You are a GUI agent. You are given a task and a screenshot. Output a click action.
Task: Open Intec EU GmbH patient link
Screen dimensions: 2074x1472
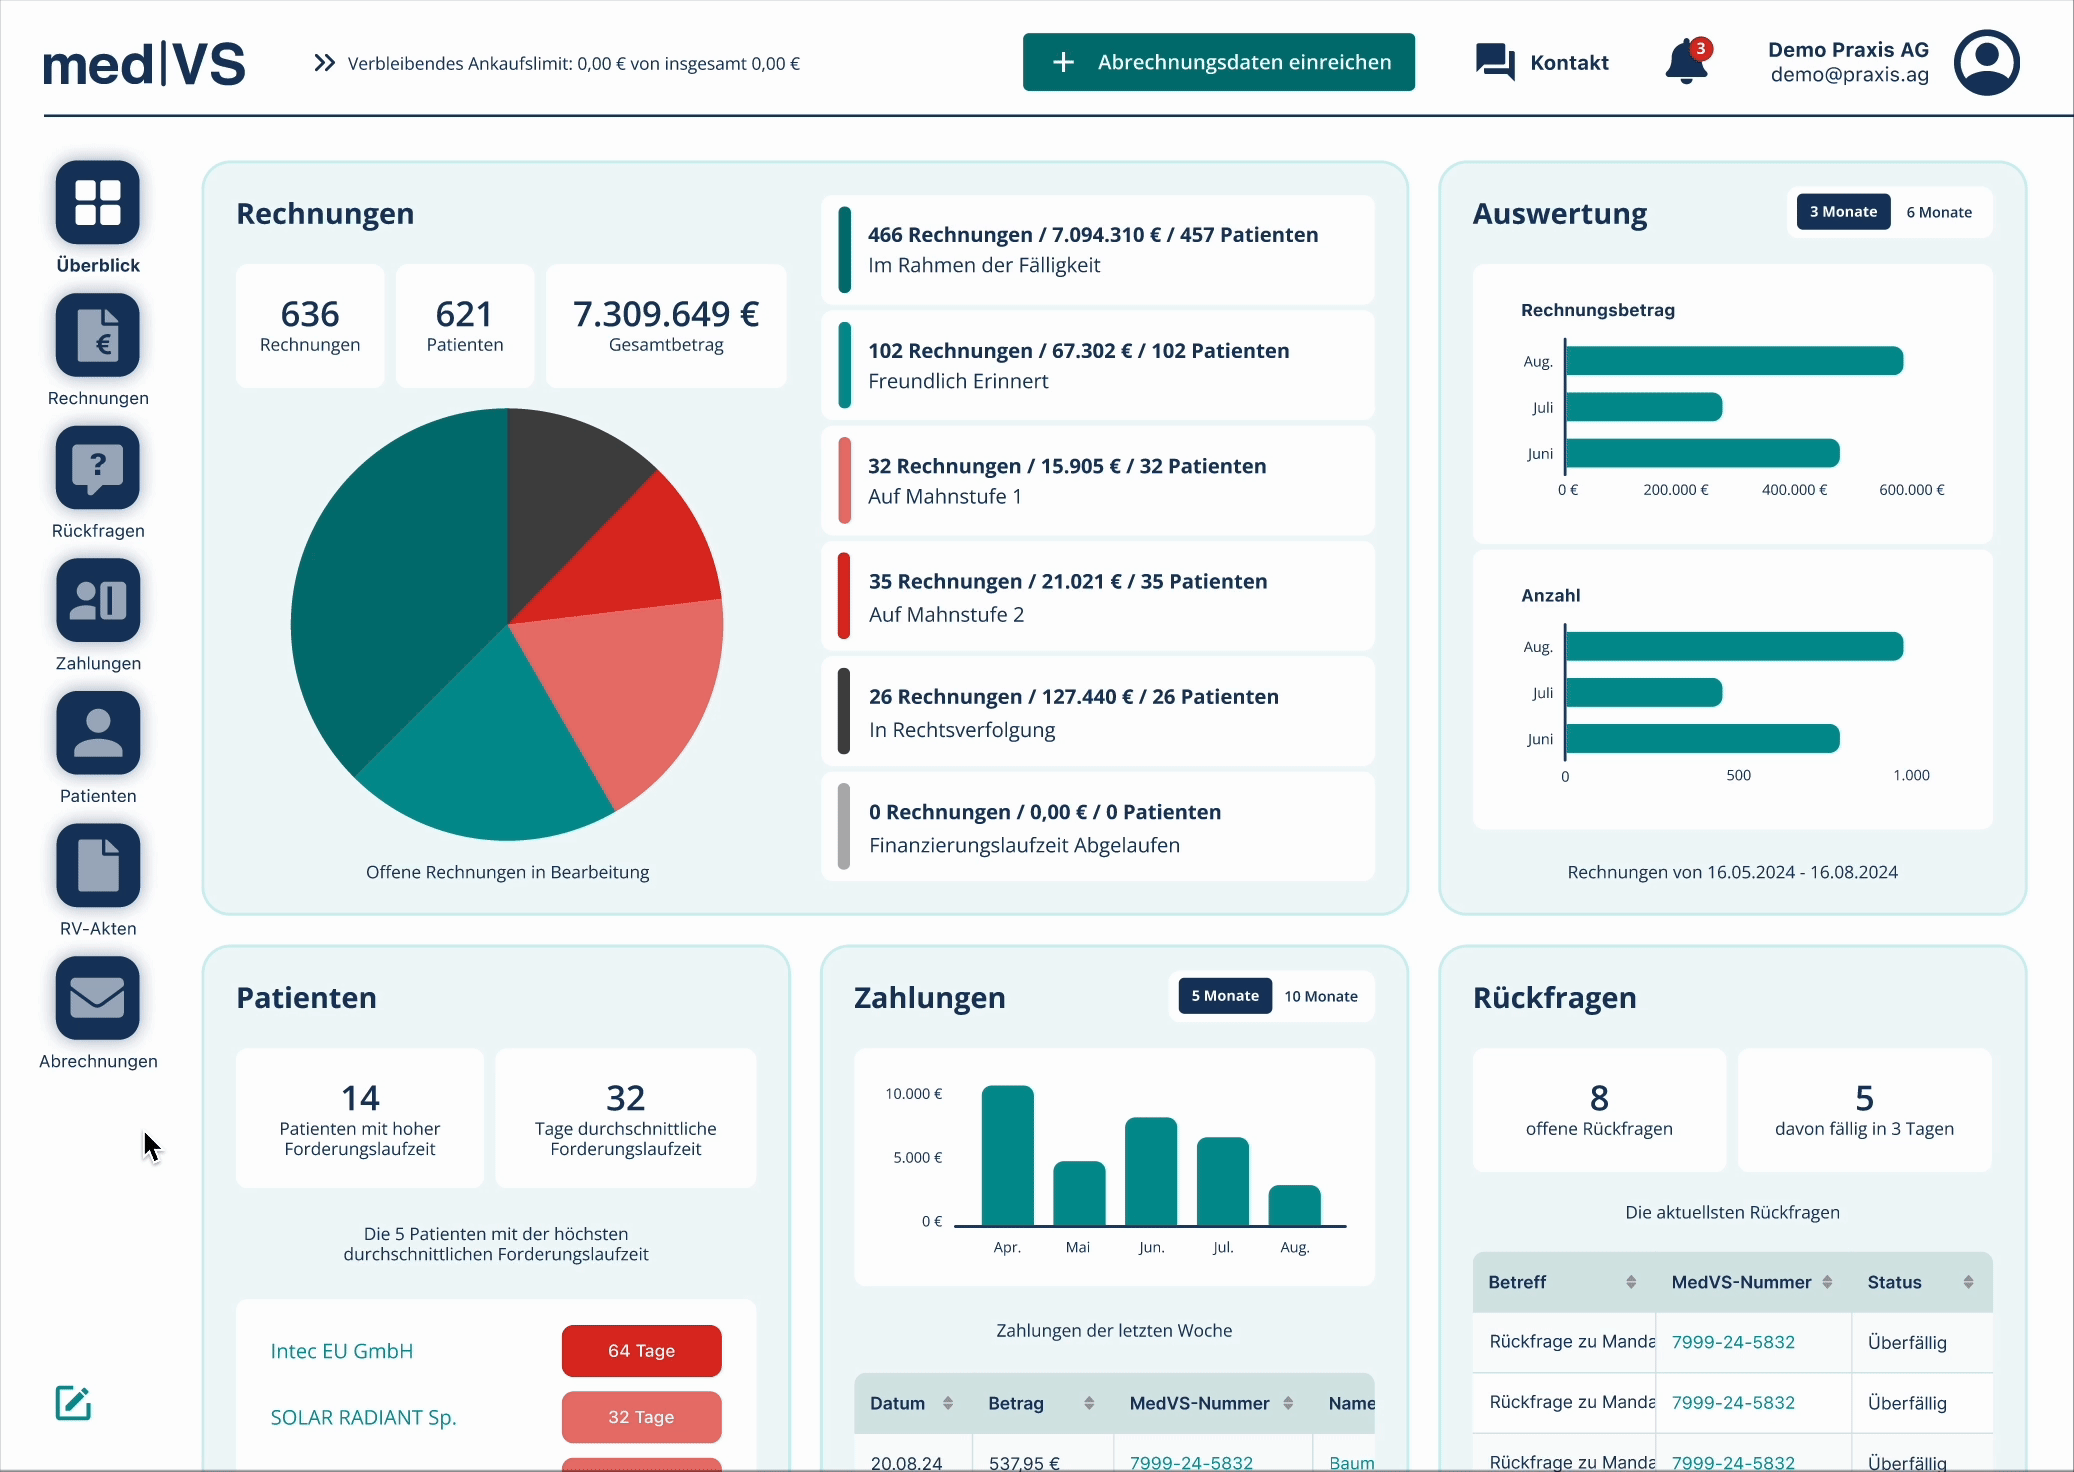341,1351
